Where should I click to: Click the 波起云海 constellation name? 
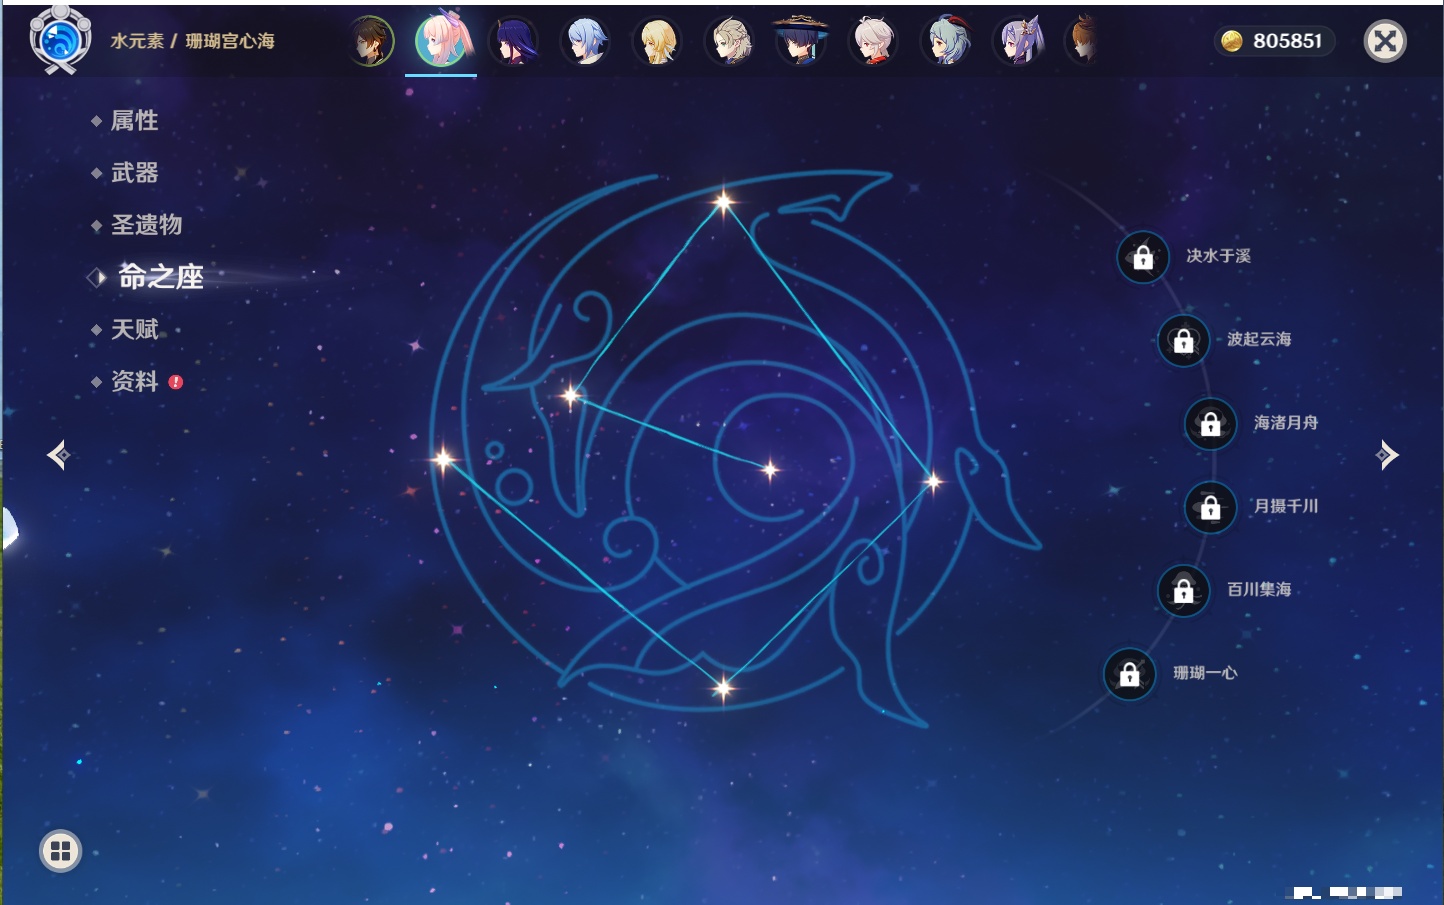click(x=1259, y=339)
